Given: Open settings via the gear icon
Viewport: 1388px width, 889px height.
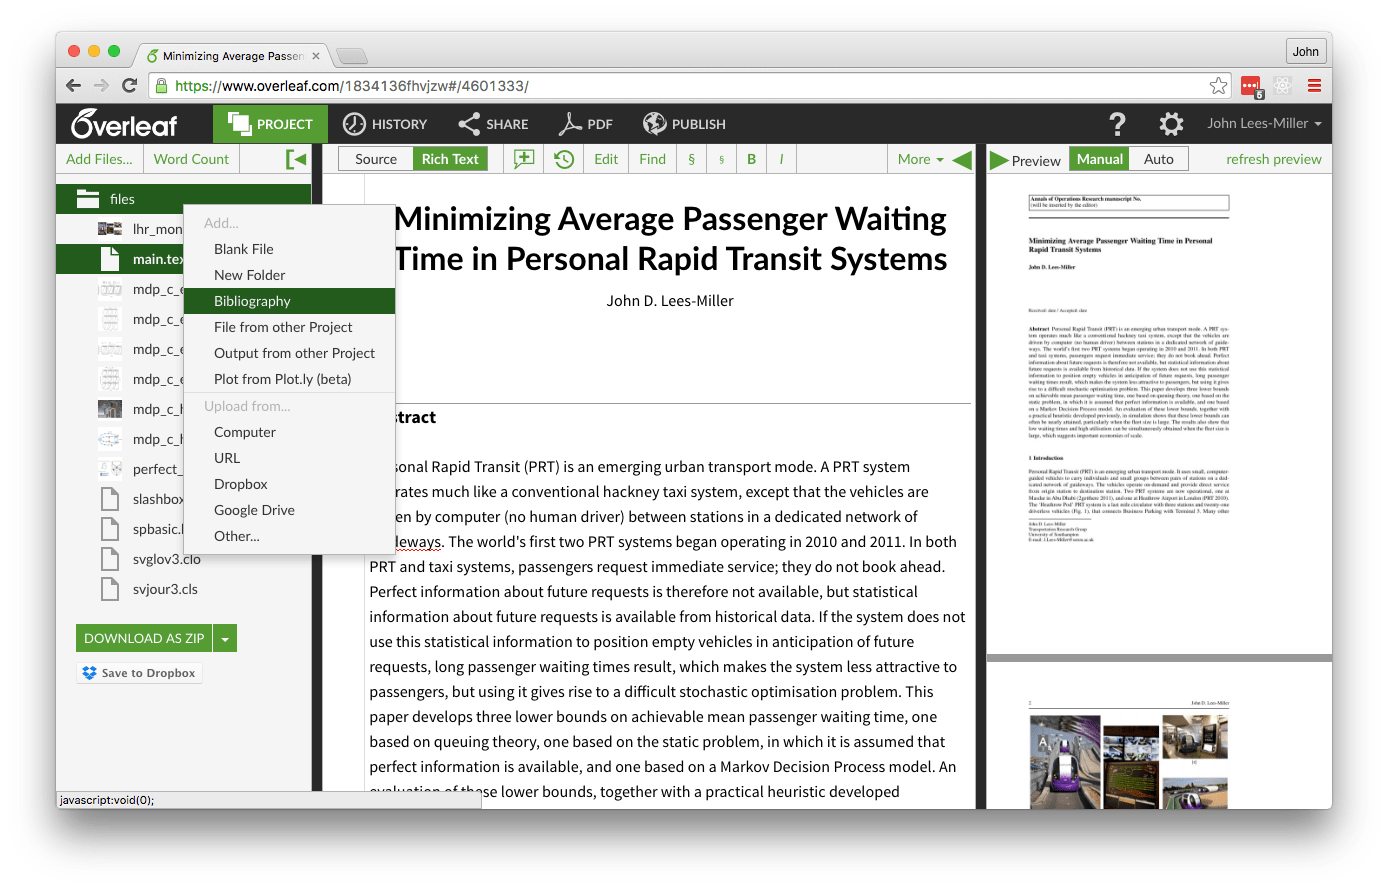Looking at the screenshot, I should [1170, 123].
